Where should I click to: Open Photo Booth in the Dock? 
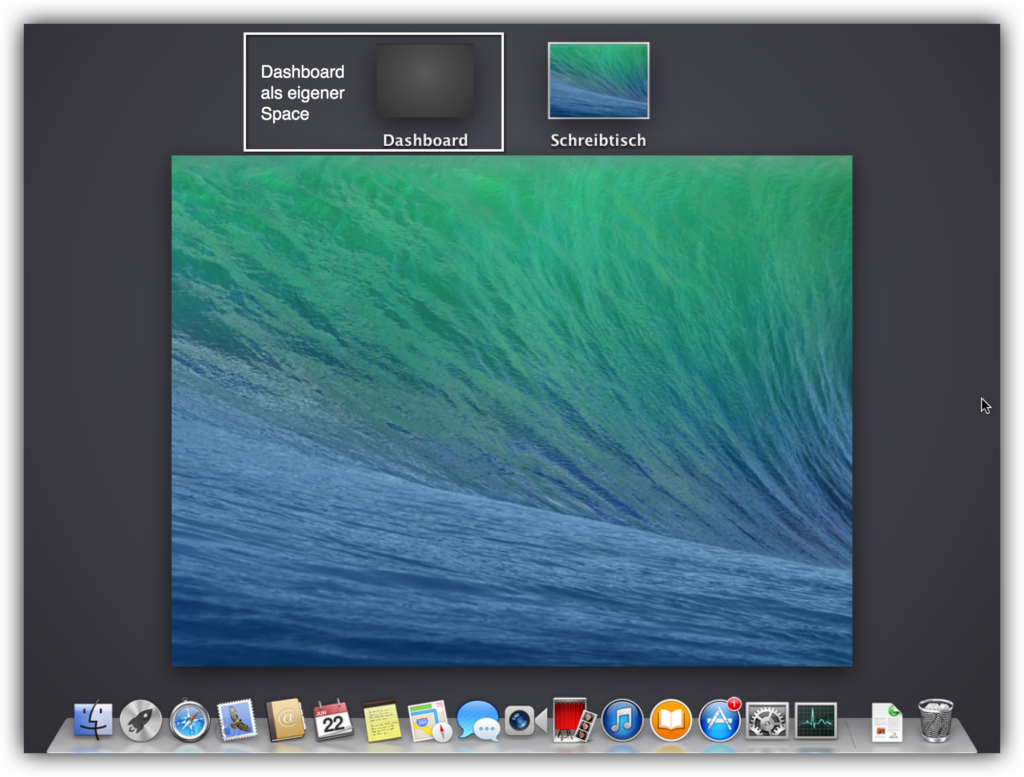573,720
